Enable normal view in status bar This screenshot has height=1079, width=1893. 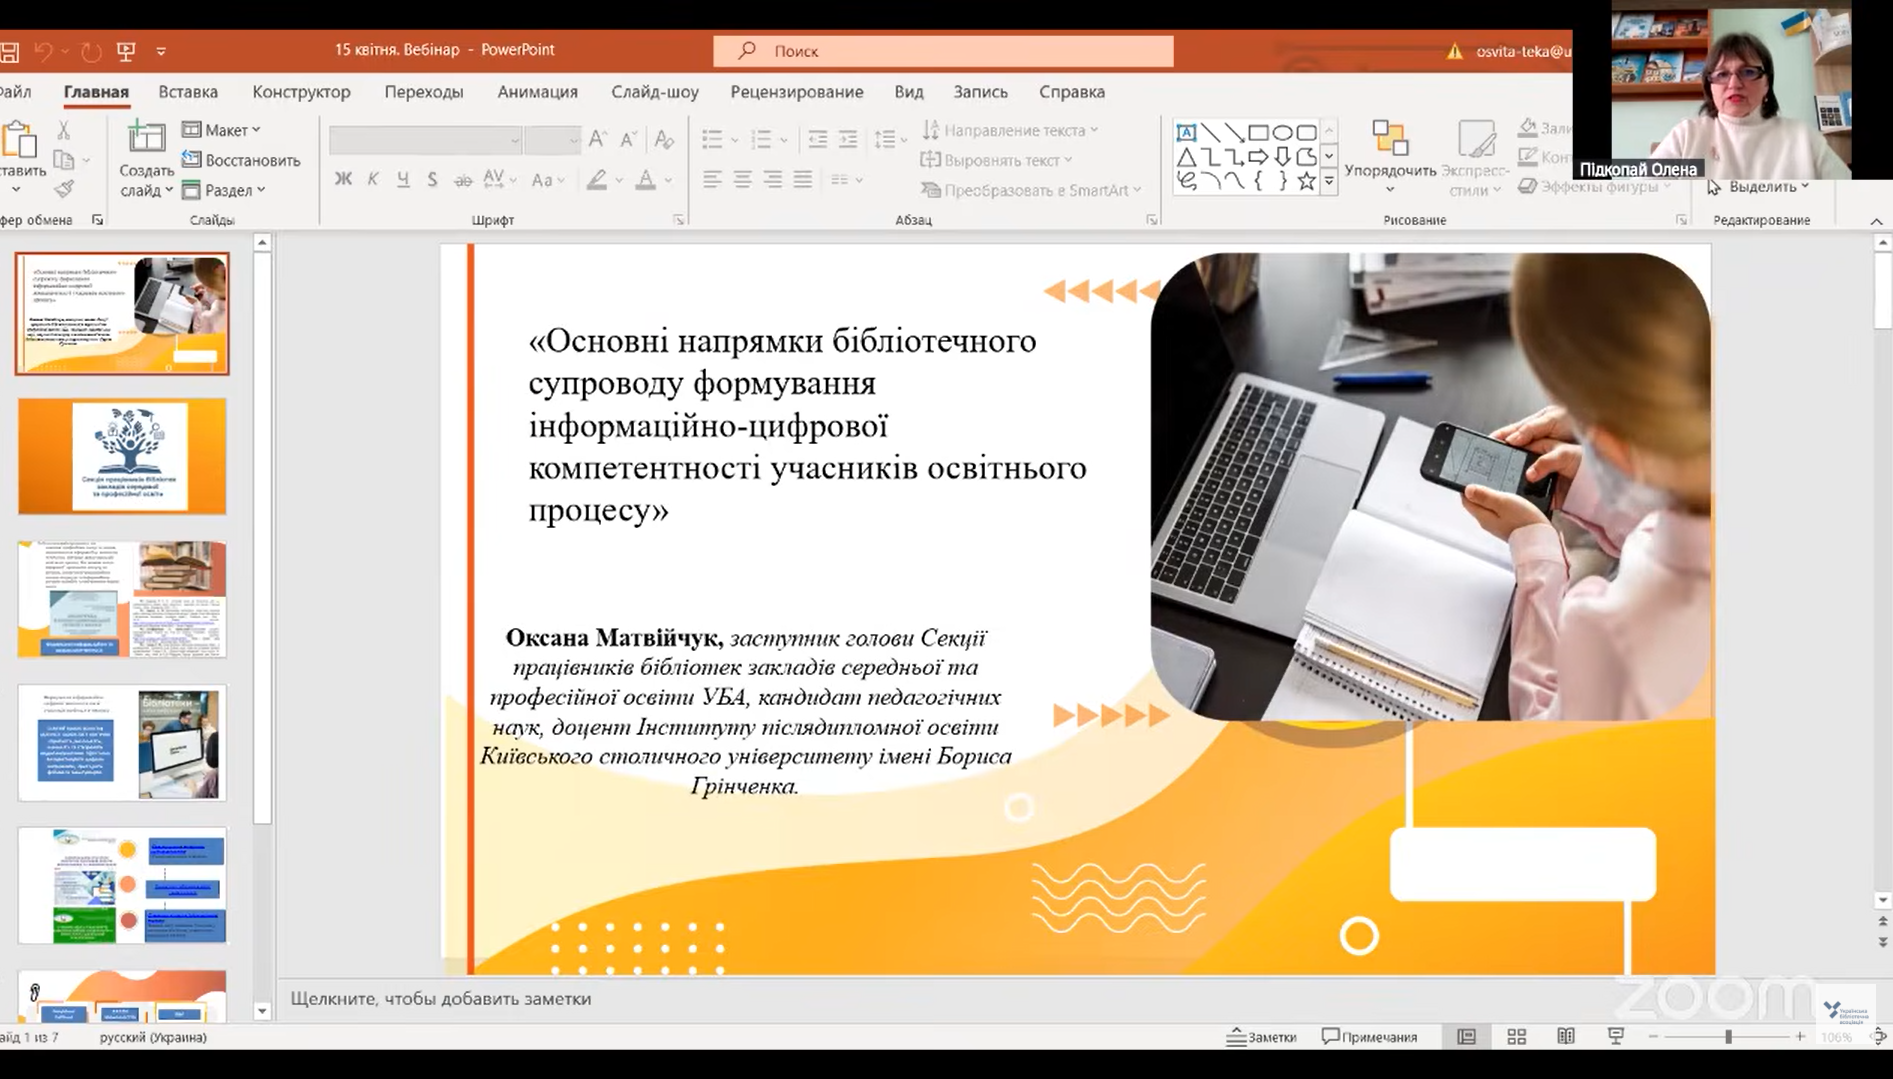1466,1037
